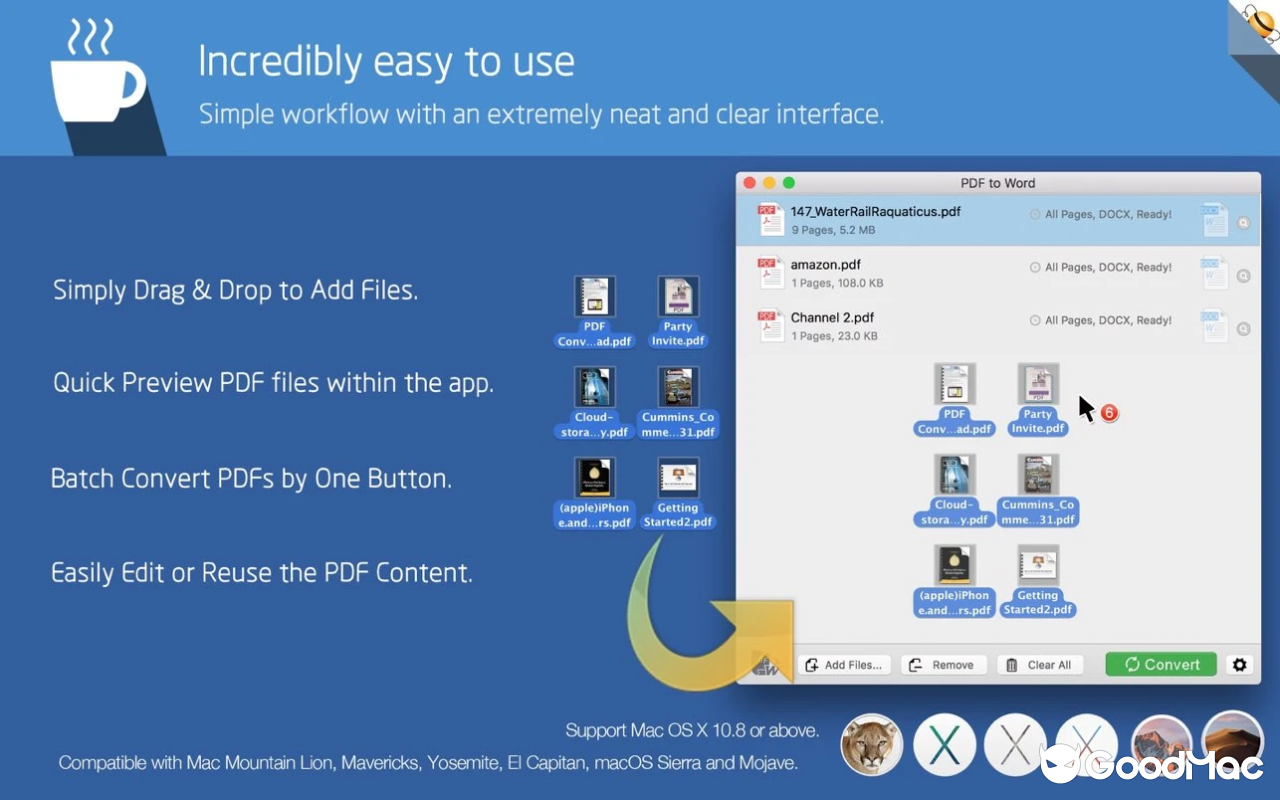Click the PDF icon beside 147_WaterRailRaquaticus.pdf
Screen dimensions: 1280x800
tap(771, 220)
